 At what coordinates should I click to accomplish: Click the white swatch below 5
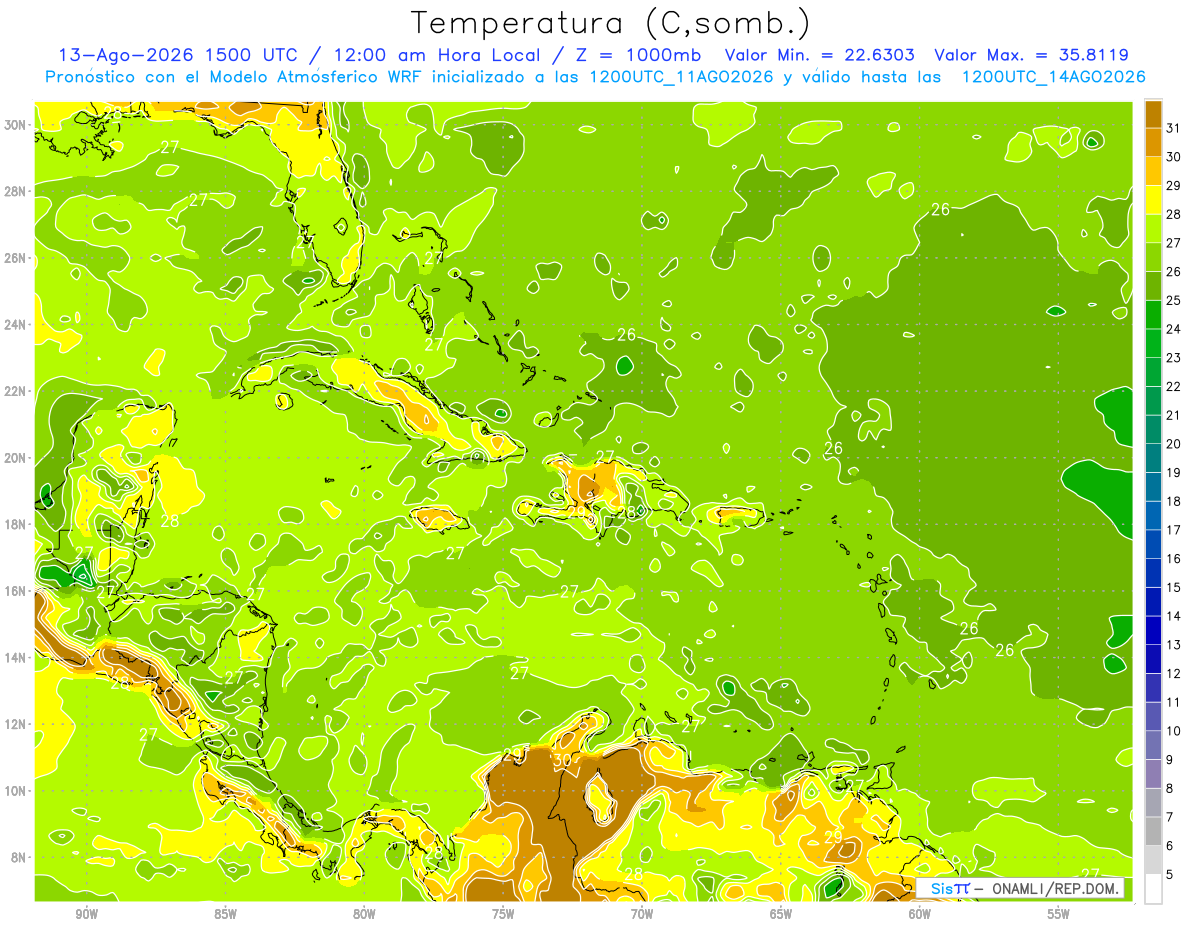click(x=1153, y=889)
